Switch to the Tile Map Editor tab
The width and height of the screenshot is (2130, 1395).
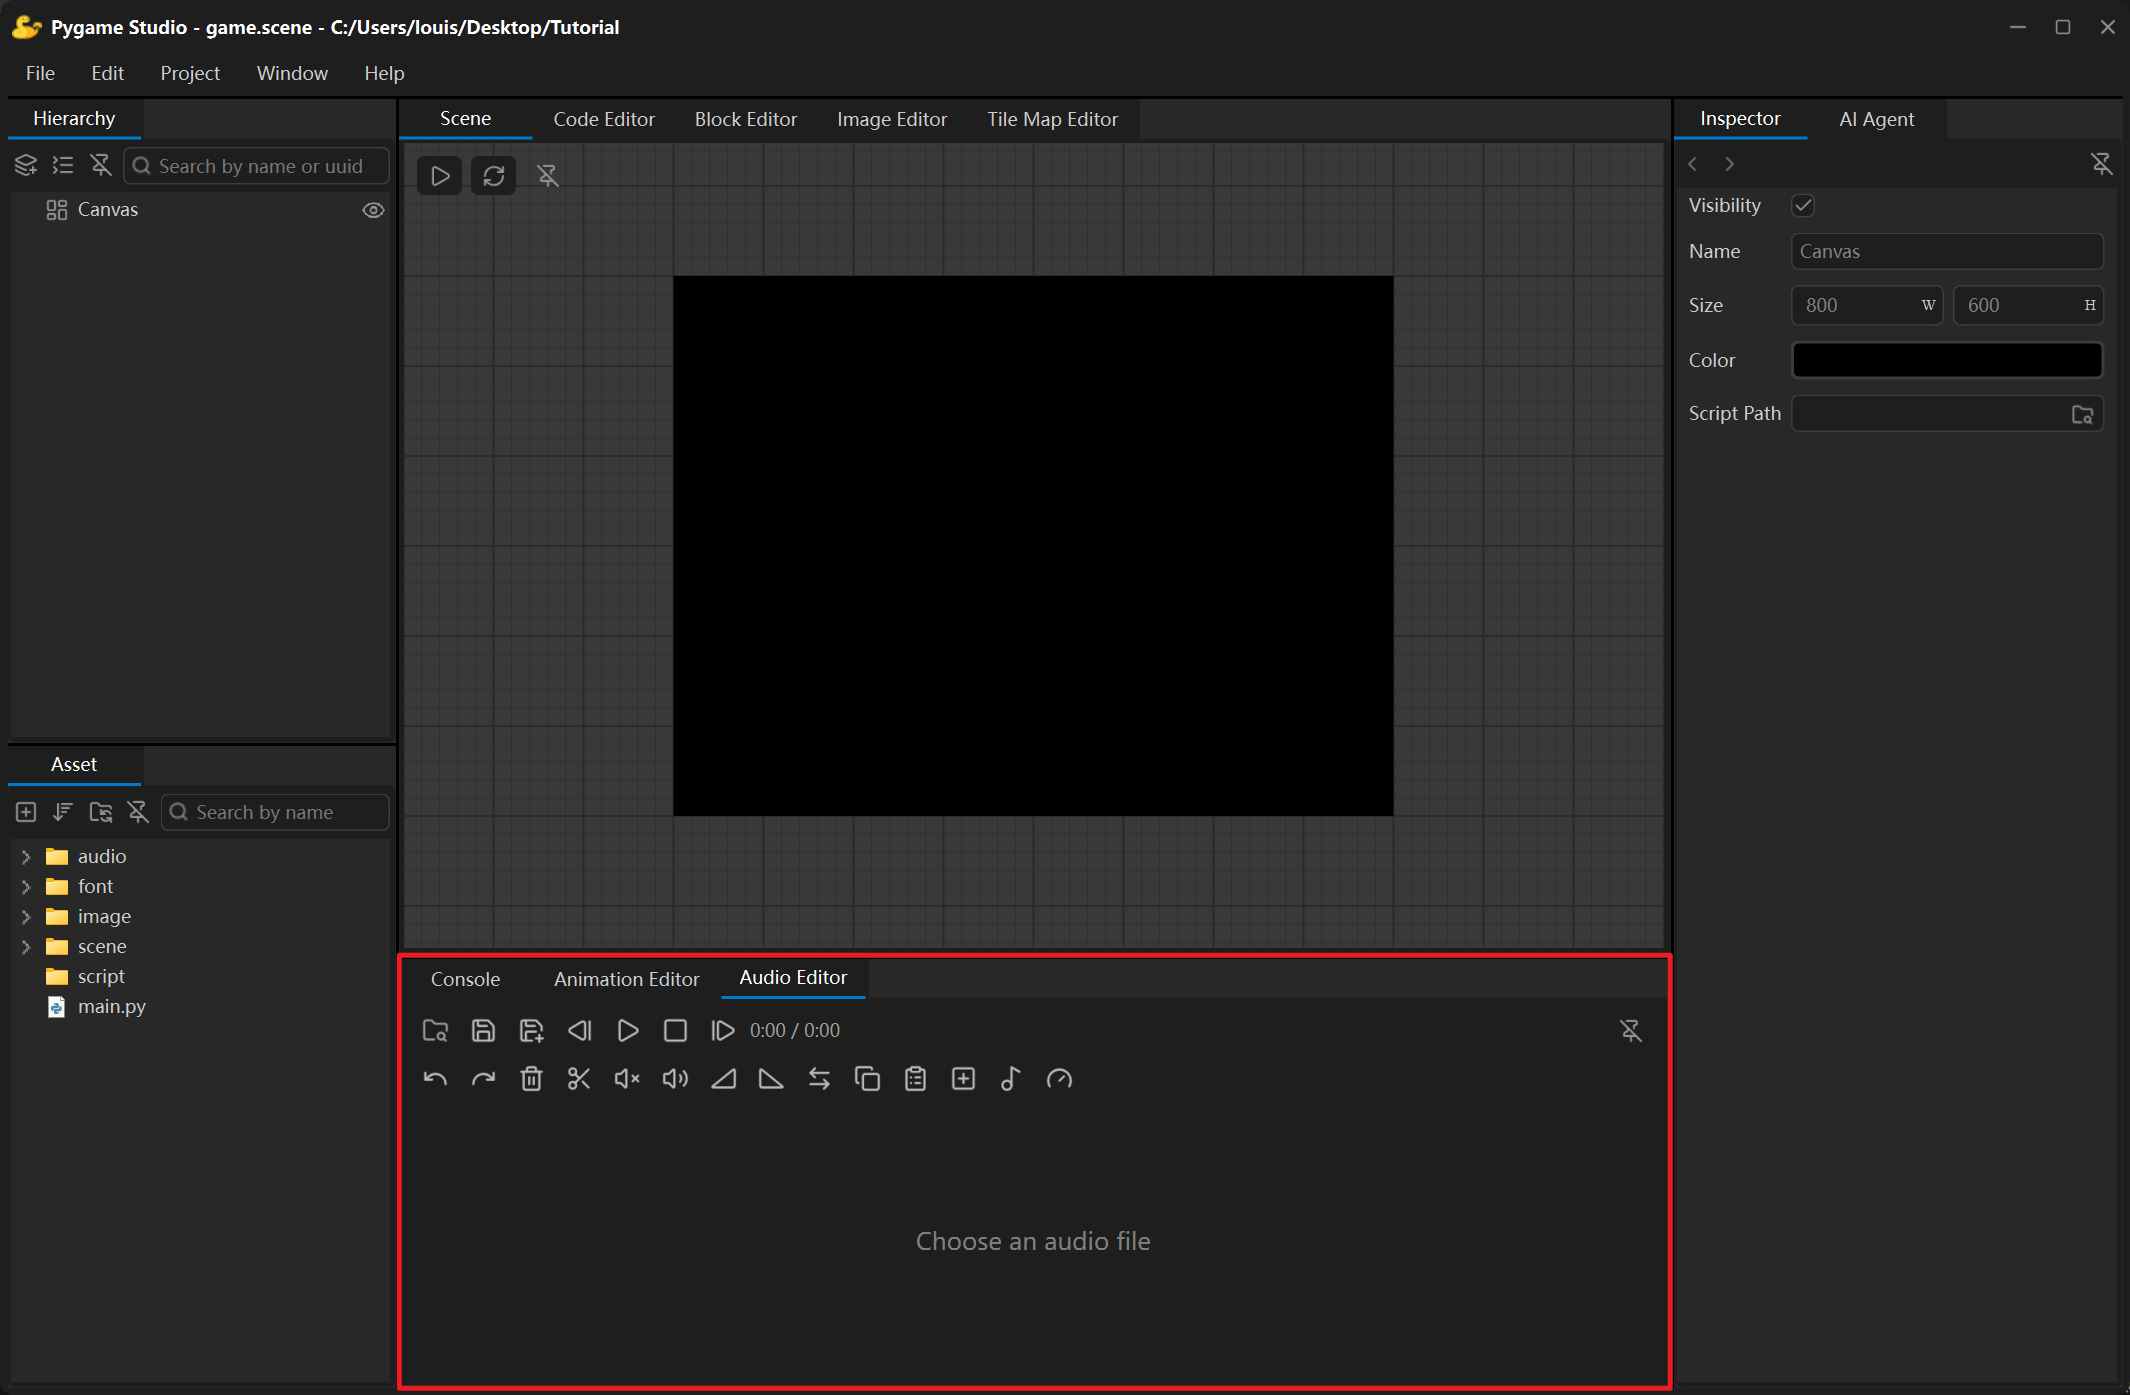[x=1053, y=119]
